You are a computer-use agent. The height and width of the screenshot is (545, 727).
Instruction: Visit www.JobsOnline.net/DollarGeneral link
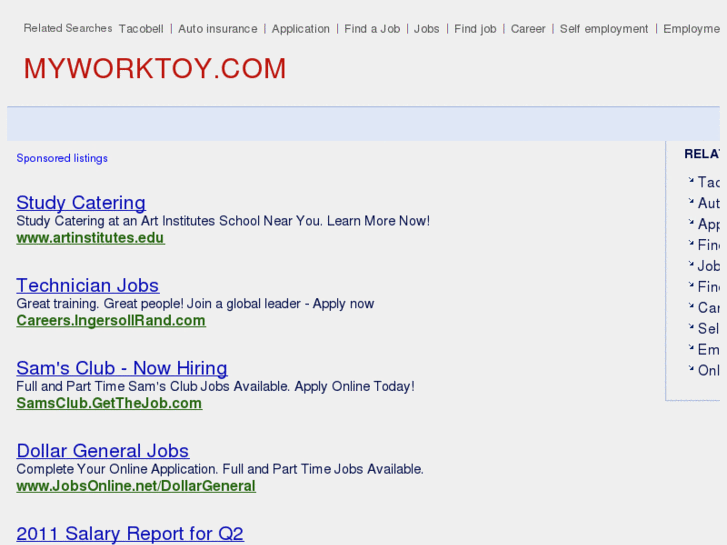click(x=136, y=486)
